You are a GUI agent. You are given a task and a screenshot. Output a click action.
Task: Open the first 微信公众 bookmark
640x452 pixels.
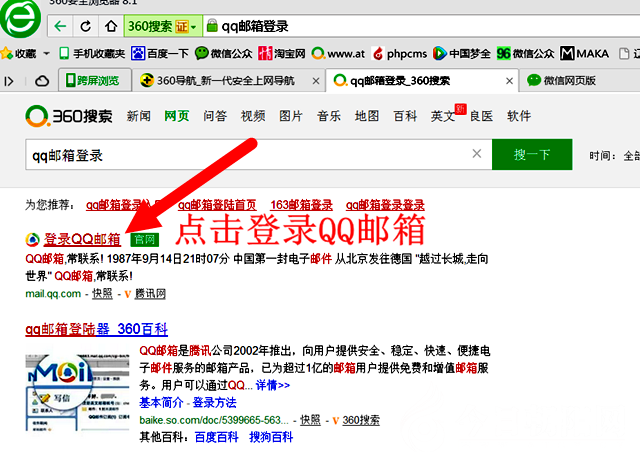[223, 53]
